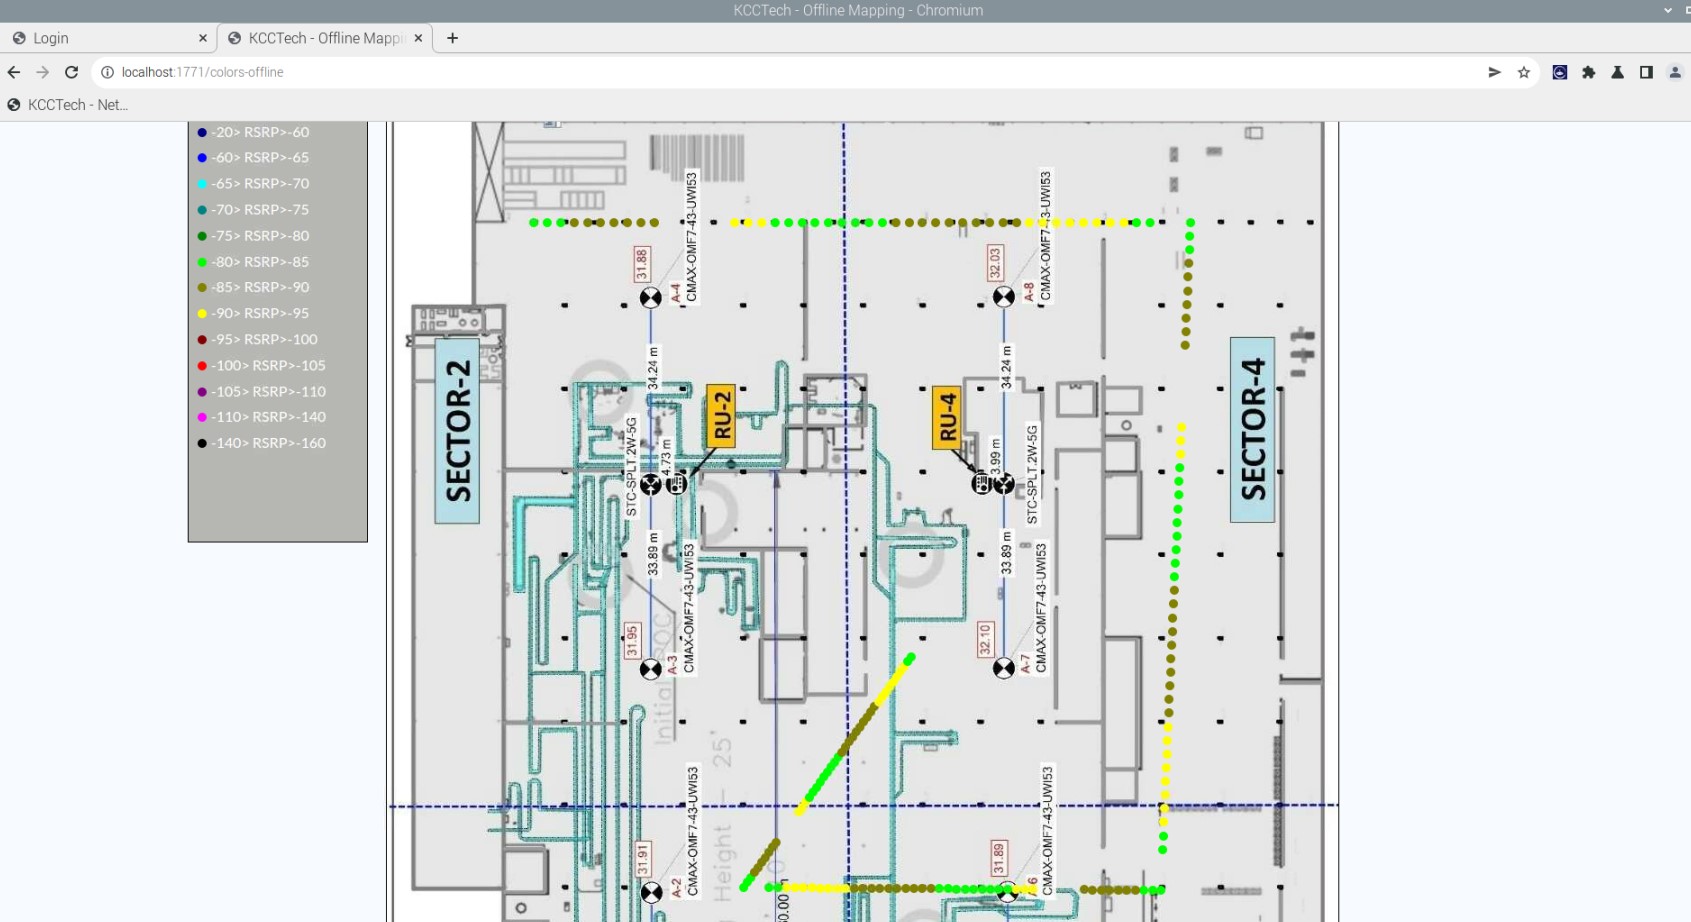Select legend swatch -65> RSRP>-70

click(202, 184)
